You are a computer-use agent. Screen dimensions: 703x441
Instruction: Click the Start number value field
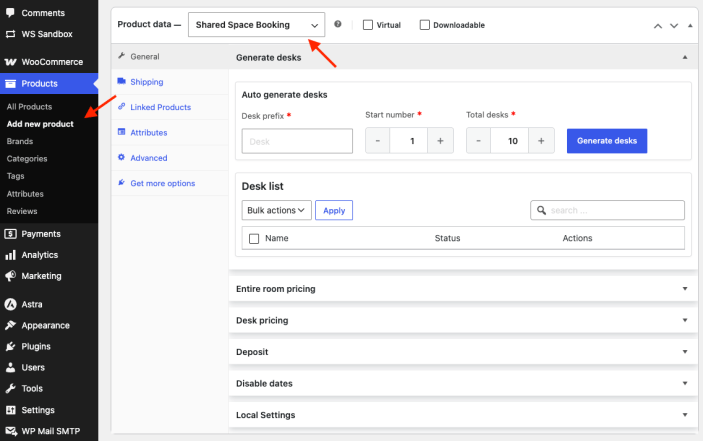pos(408,141)
